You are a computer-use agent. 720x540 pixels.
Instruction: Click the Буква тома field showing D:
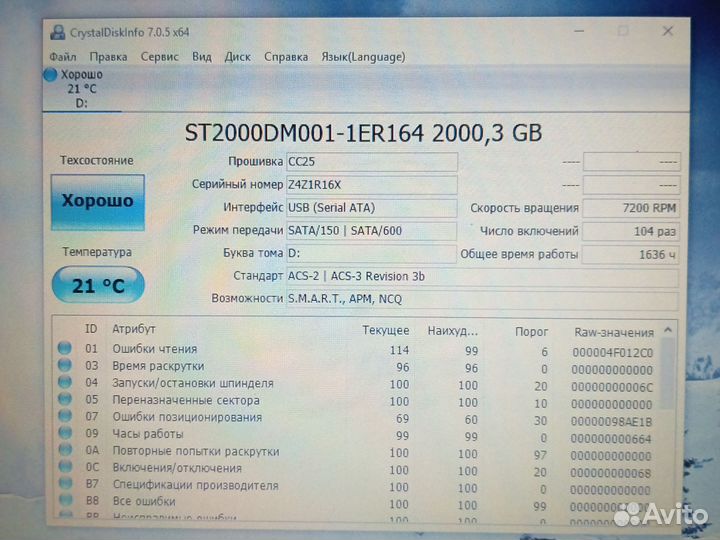(371, 253)
